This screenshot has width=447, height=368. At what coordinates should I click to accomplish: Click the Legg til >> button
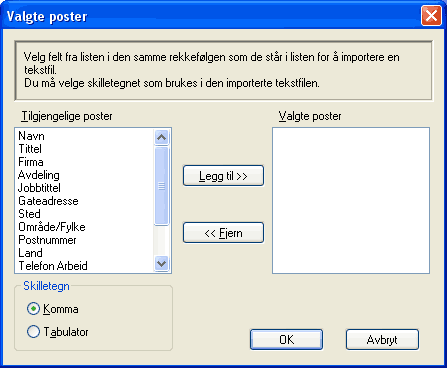pyautogui.click(x=223, y=176)
